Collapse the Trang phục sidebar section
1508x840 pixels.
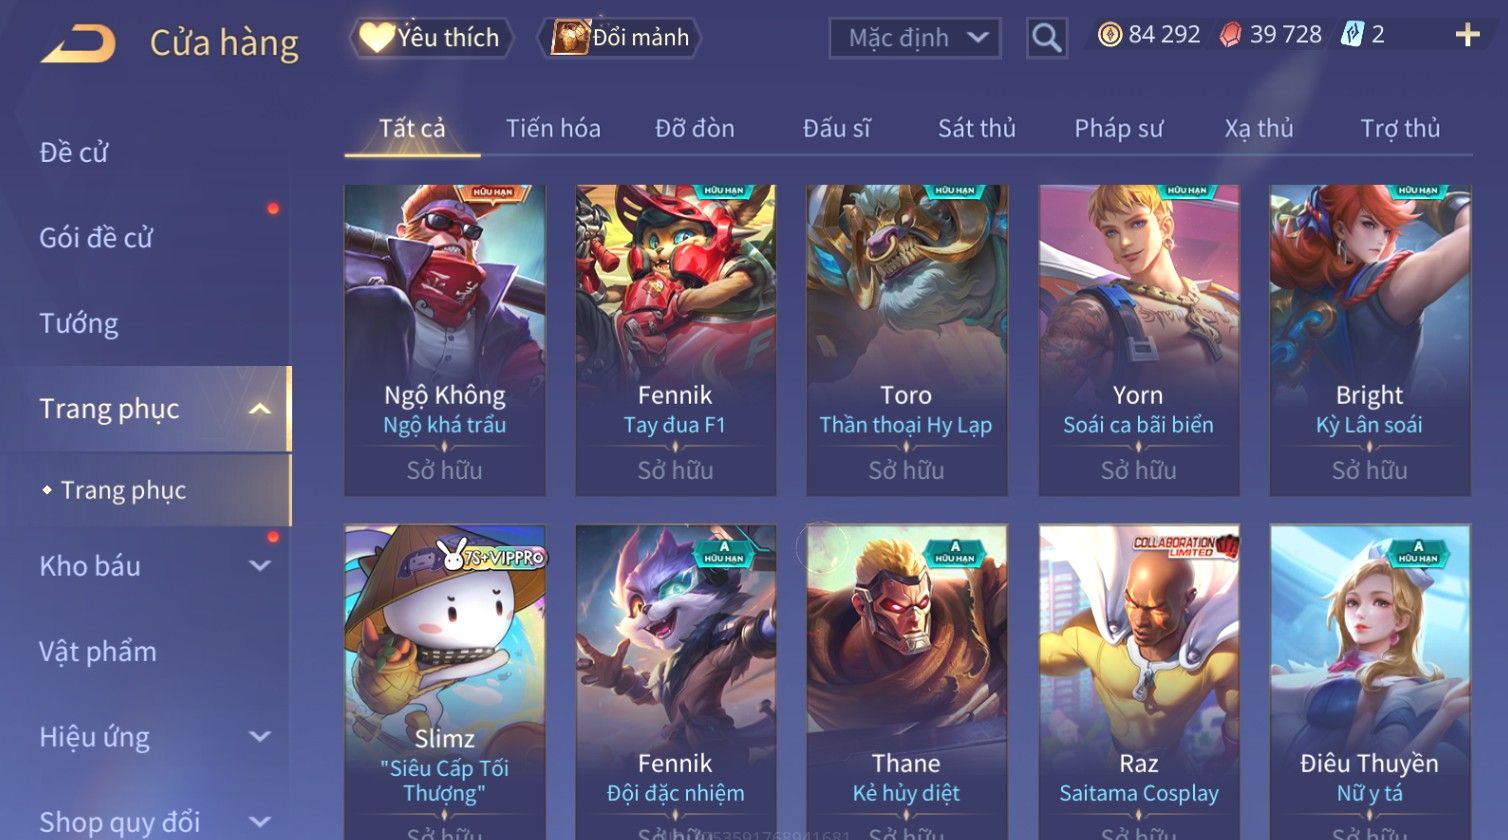(260, 410)
